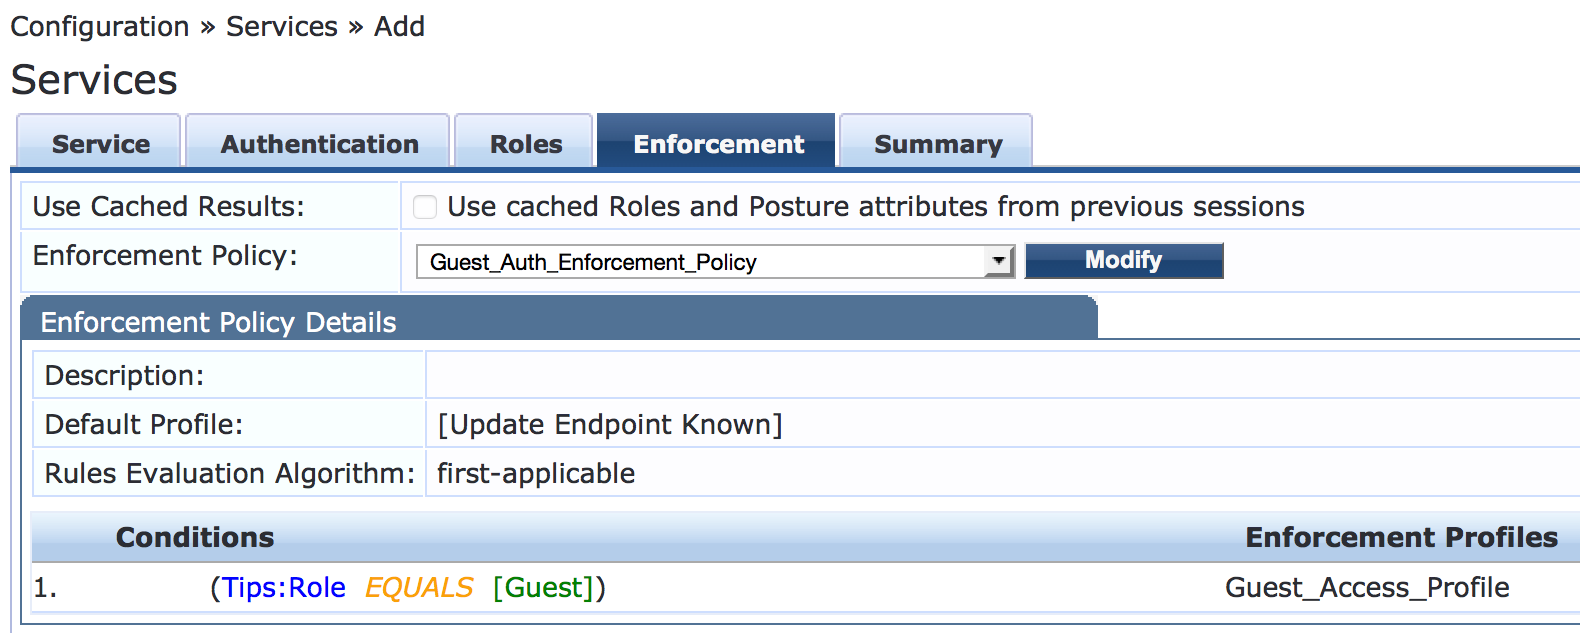Go to the Roles tab
The width and height of the screenshot is (1580, 633).
[x=525, y=144]
